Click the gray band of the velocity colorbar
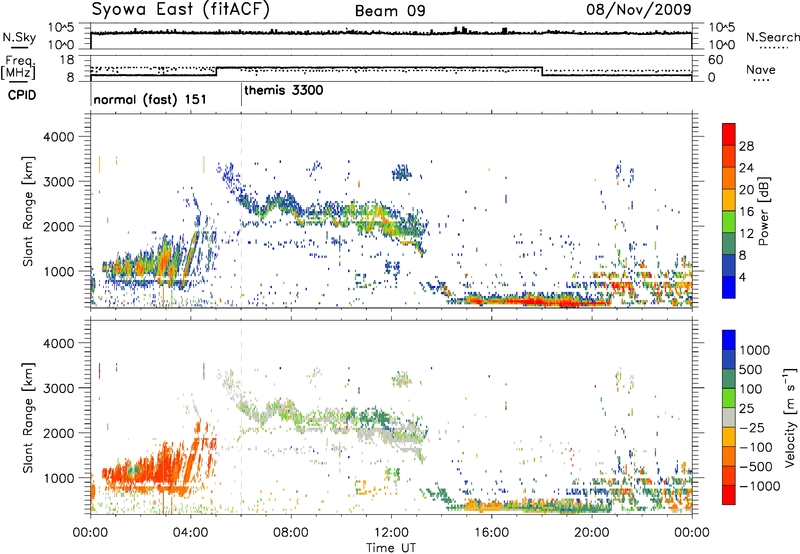The image size is (800, 554). pos(729,418)
